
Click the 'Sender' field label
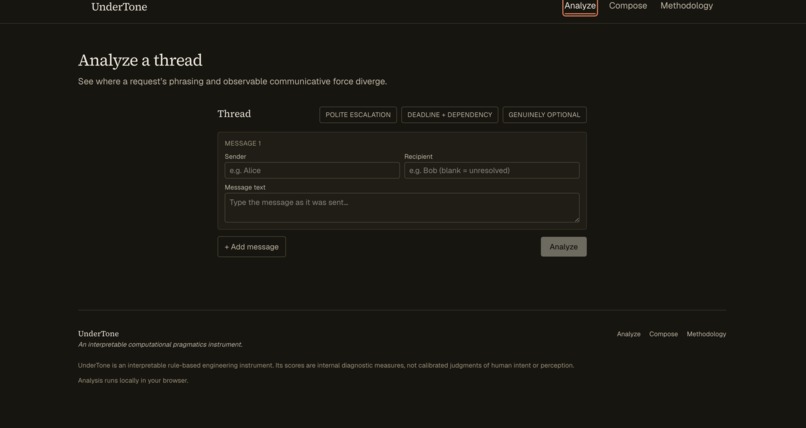(235, 157)
